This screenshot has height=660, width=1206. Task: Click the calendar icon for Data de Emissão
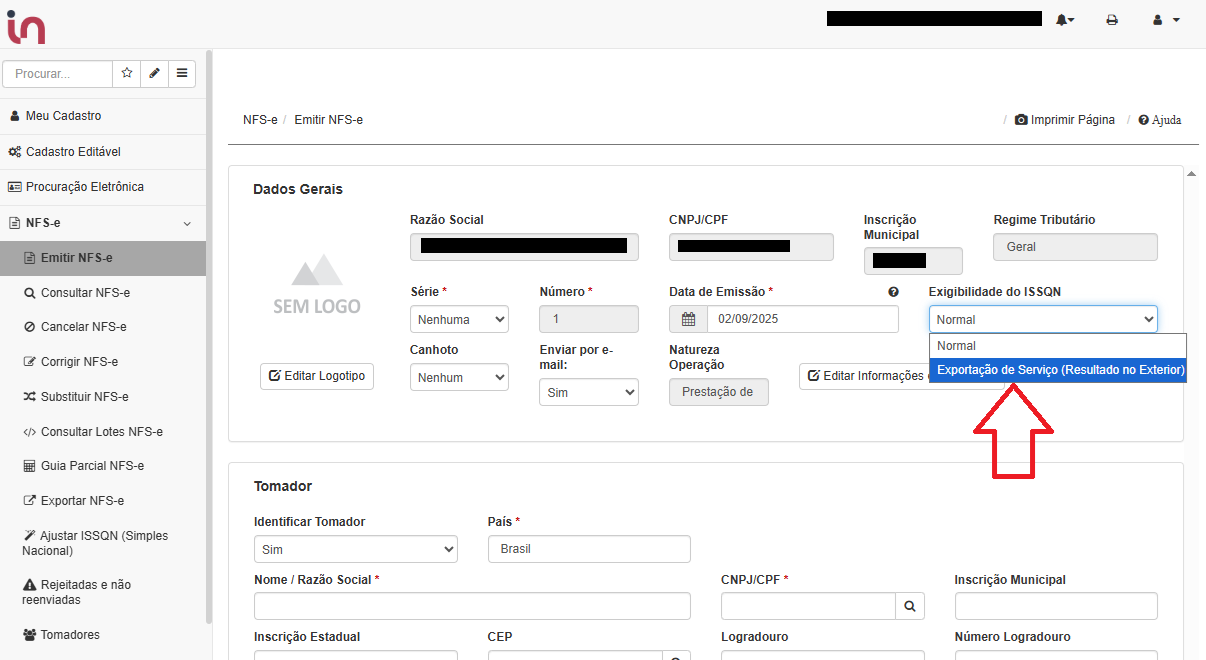coord(688,319)
